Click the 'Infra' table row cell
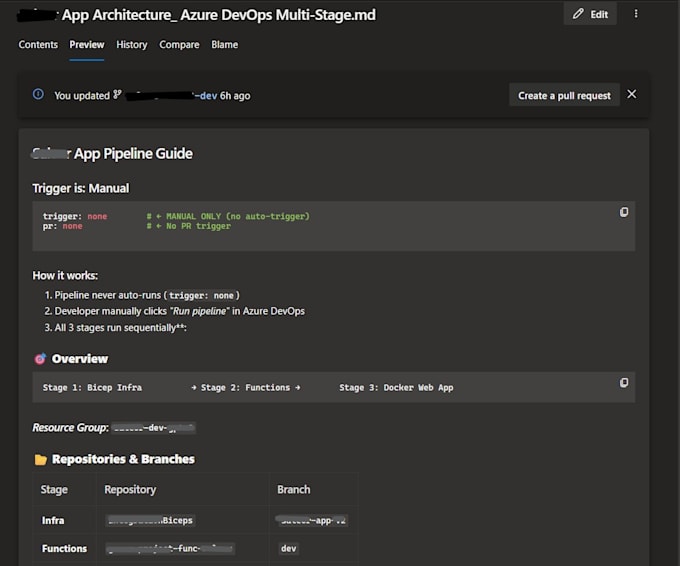The image size is (680, 566). pyautogui.click(x=53, y=520)
